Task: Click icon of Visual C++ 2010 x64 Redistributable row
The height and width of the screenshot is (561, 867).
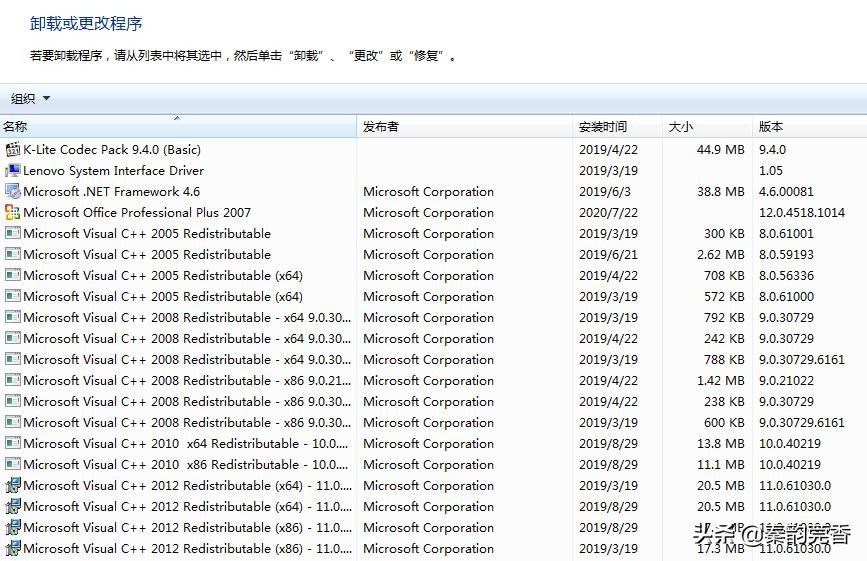Action: 13,443
